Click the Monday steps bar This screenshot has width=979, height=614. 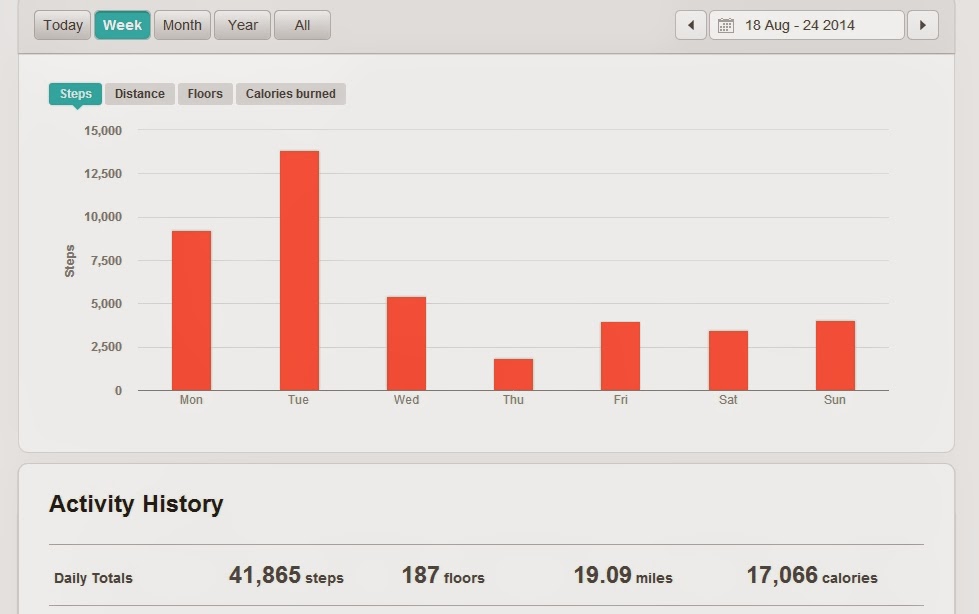pyautogui.click(x=192, y=310)
